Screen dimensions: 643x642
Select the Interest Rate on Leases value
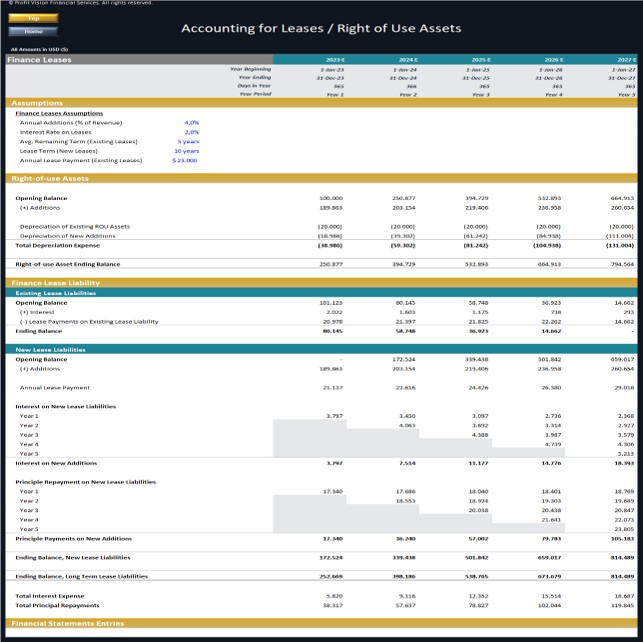click(x=192, y=132)
